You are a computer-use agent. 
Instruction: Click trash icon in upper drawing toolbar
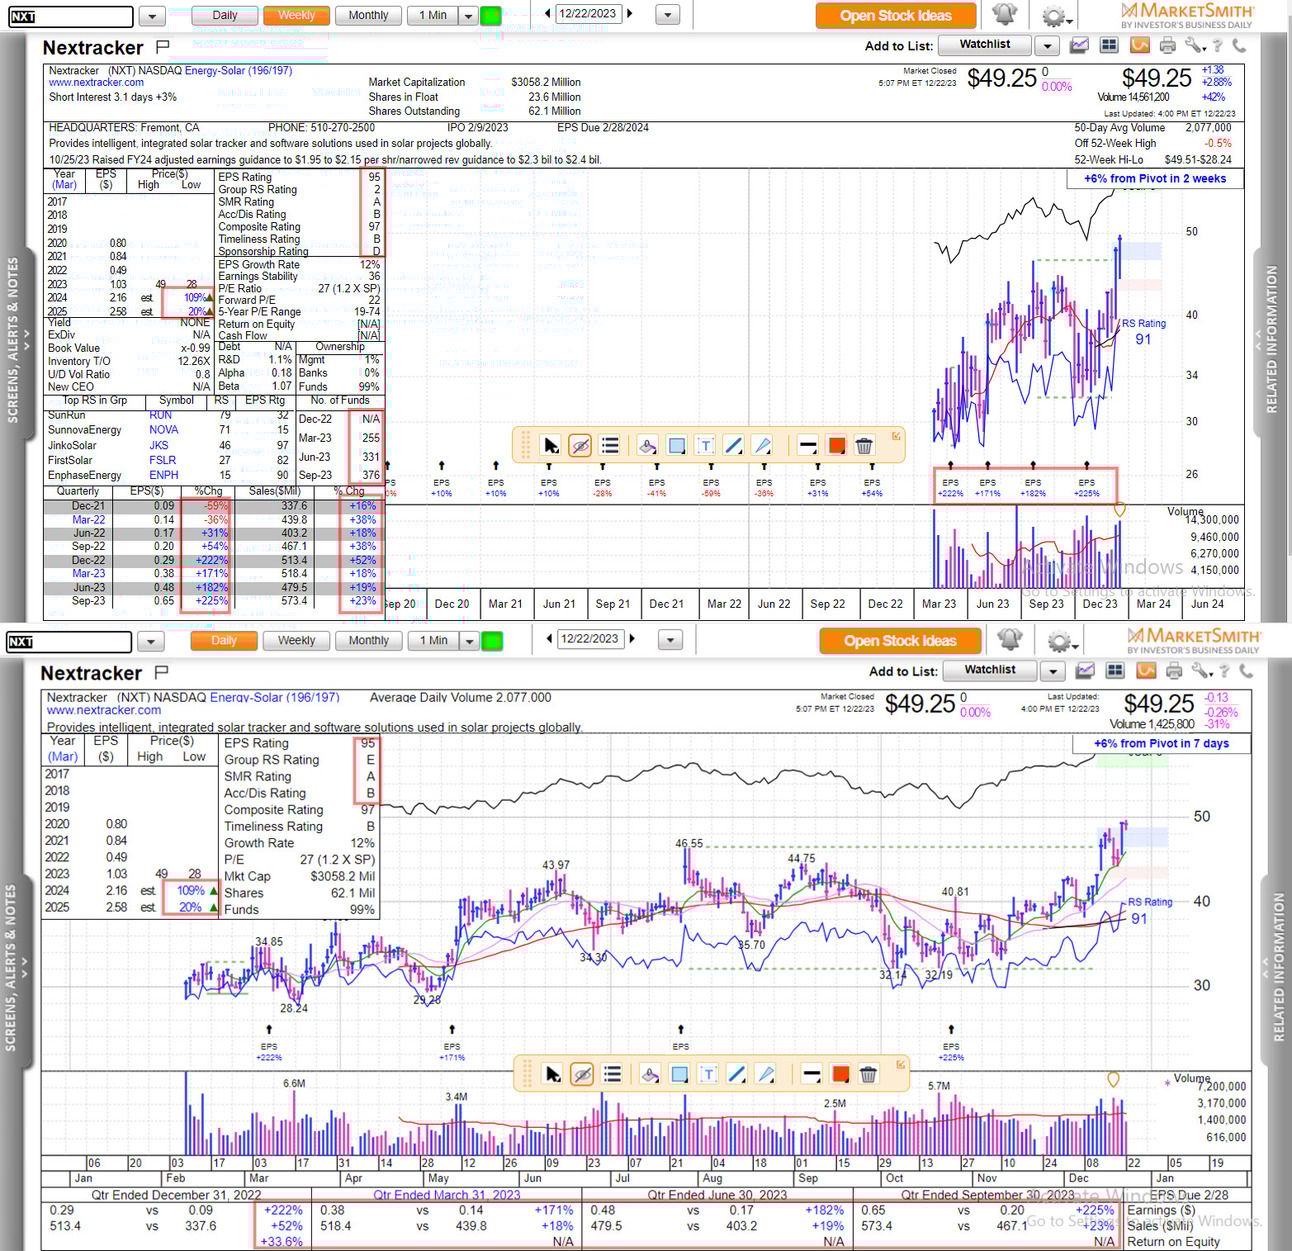point(866,446)
